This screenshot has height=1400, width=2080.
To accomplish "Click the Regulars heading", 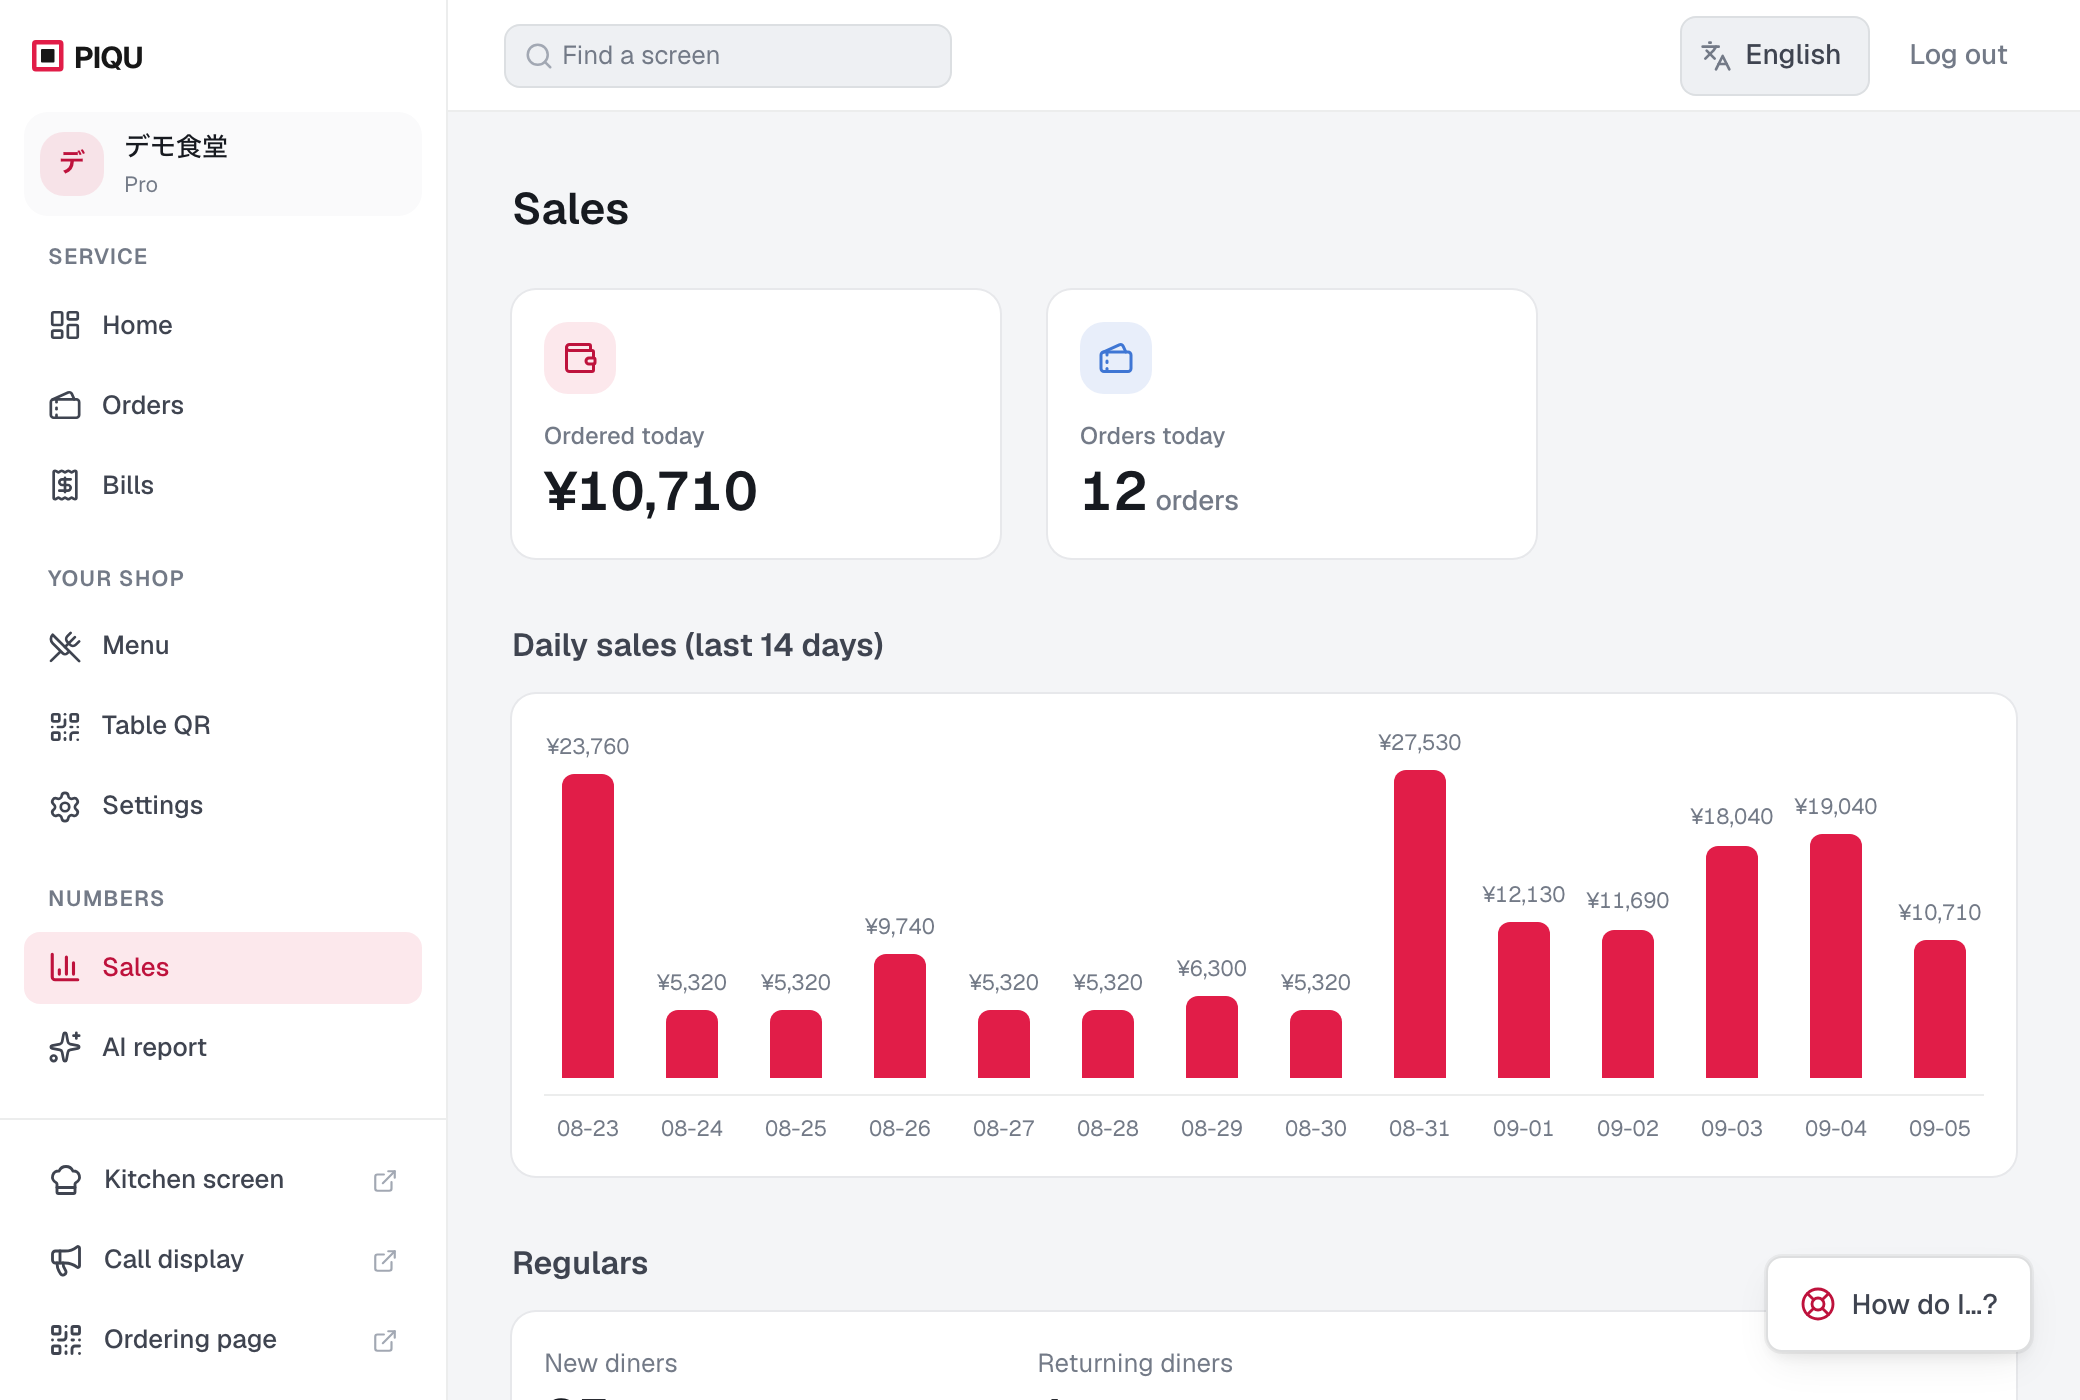I will (580, 1263).
